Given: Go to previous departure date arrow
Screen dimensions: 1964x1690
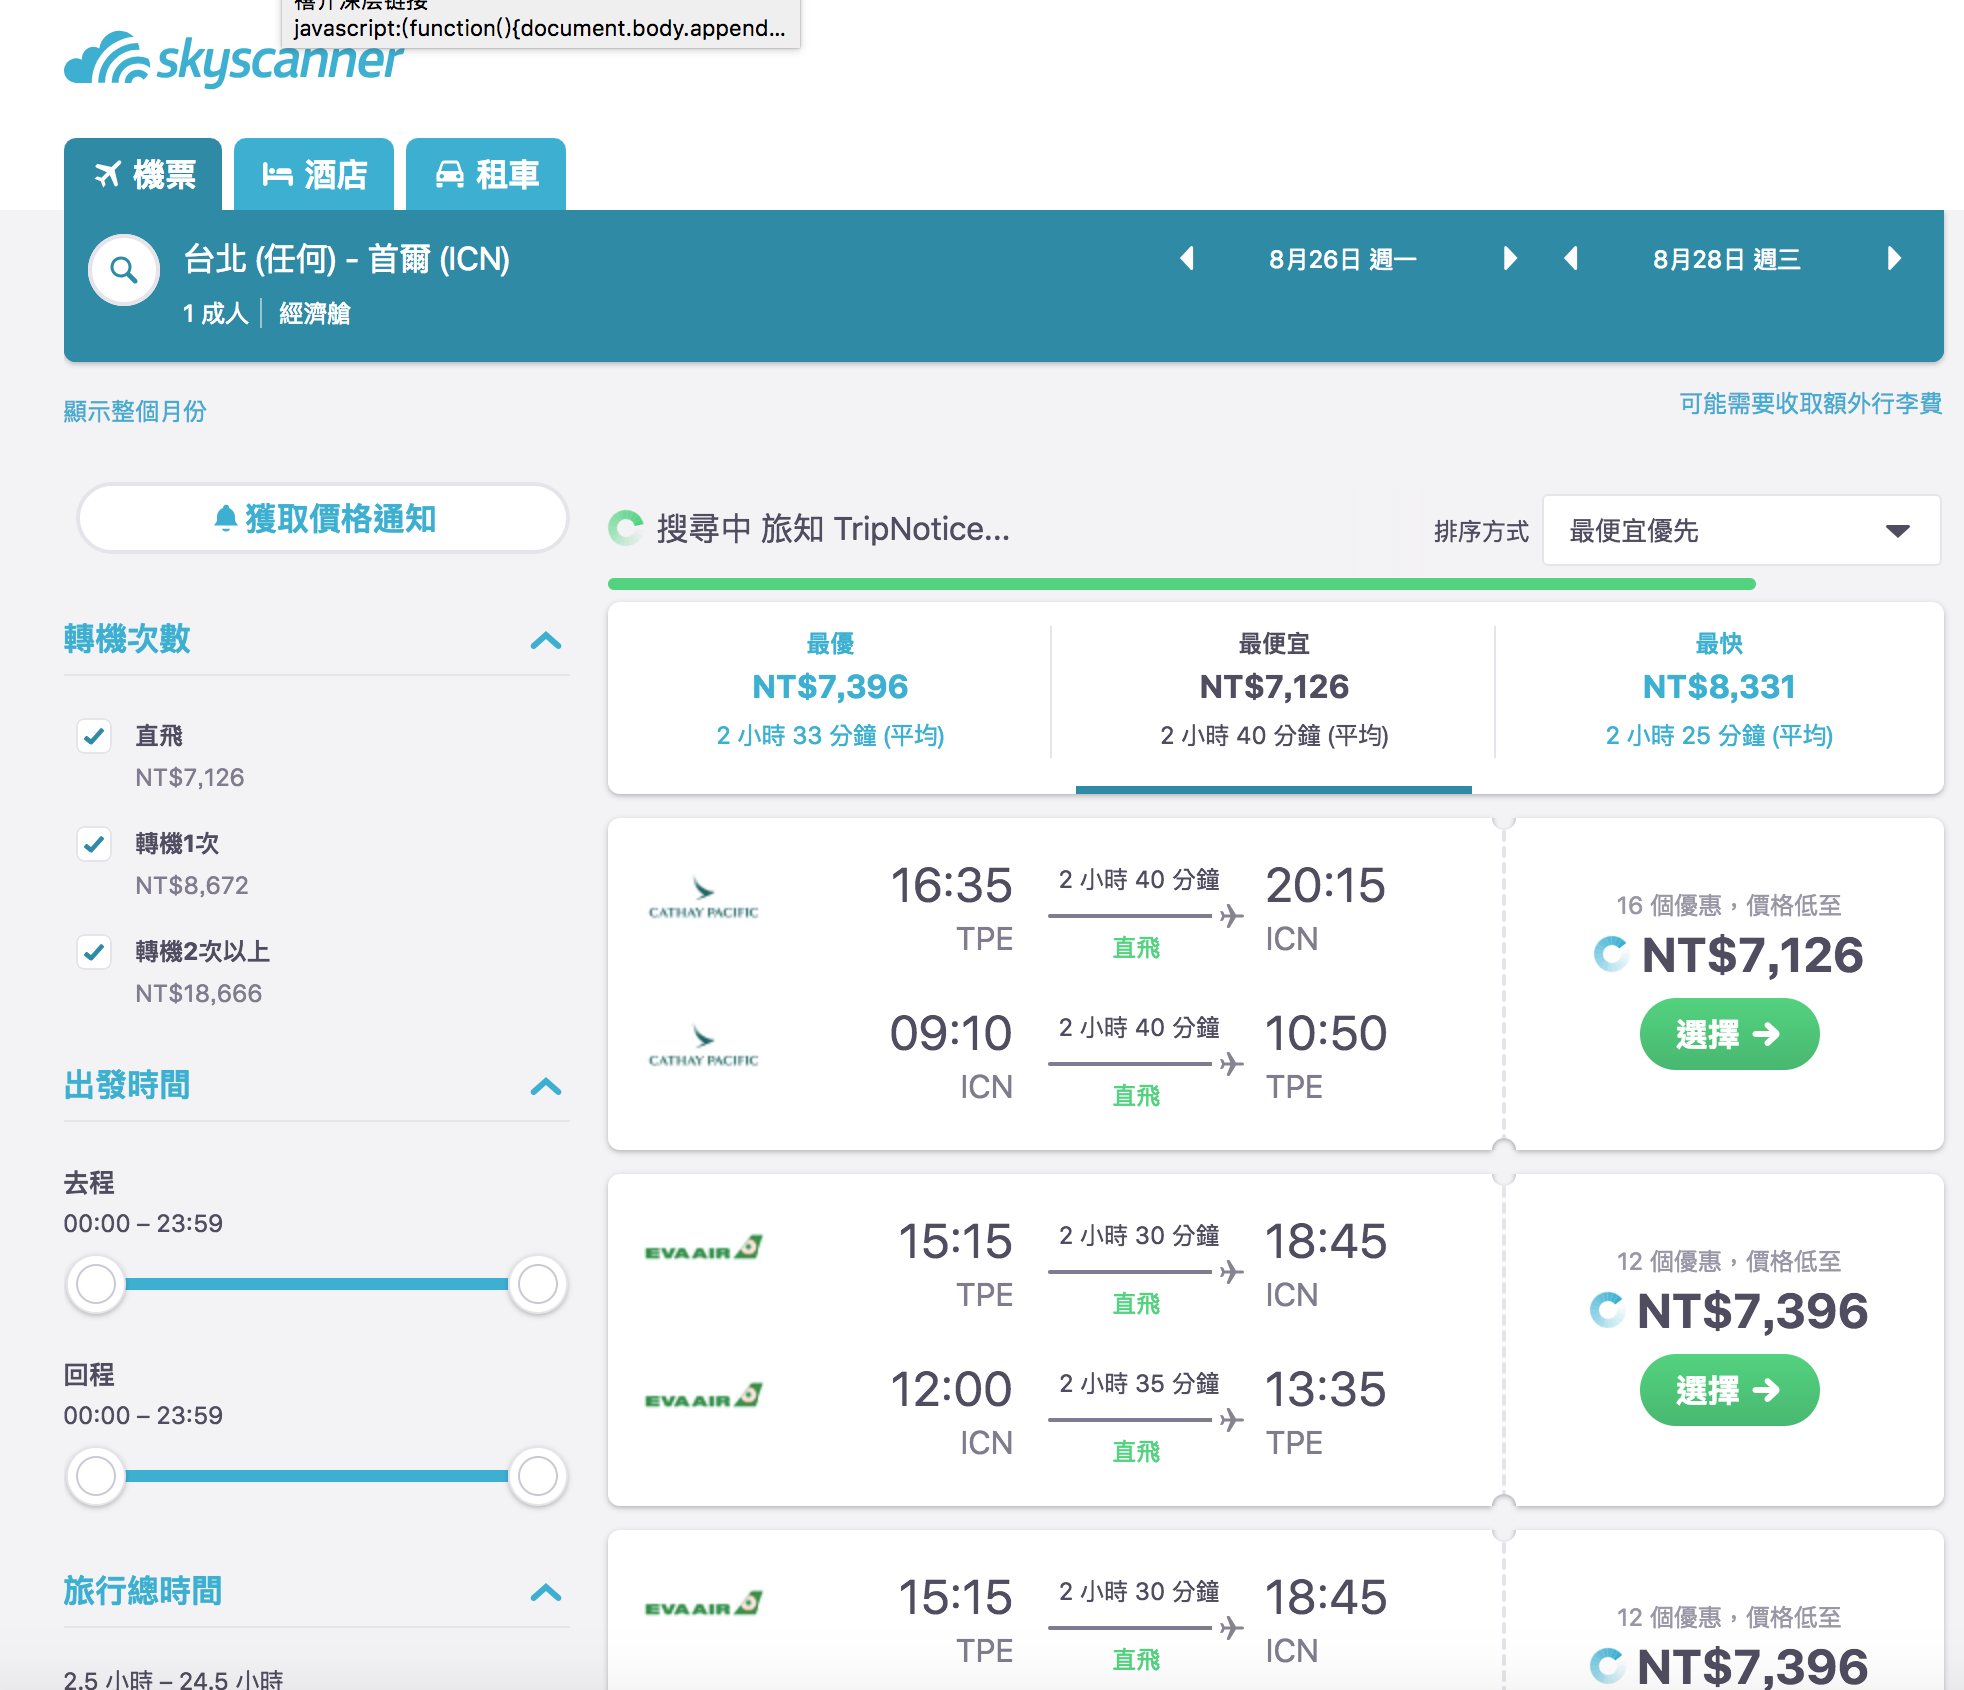Looking at the screenshot, I should (x=1187, y=259).
